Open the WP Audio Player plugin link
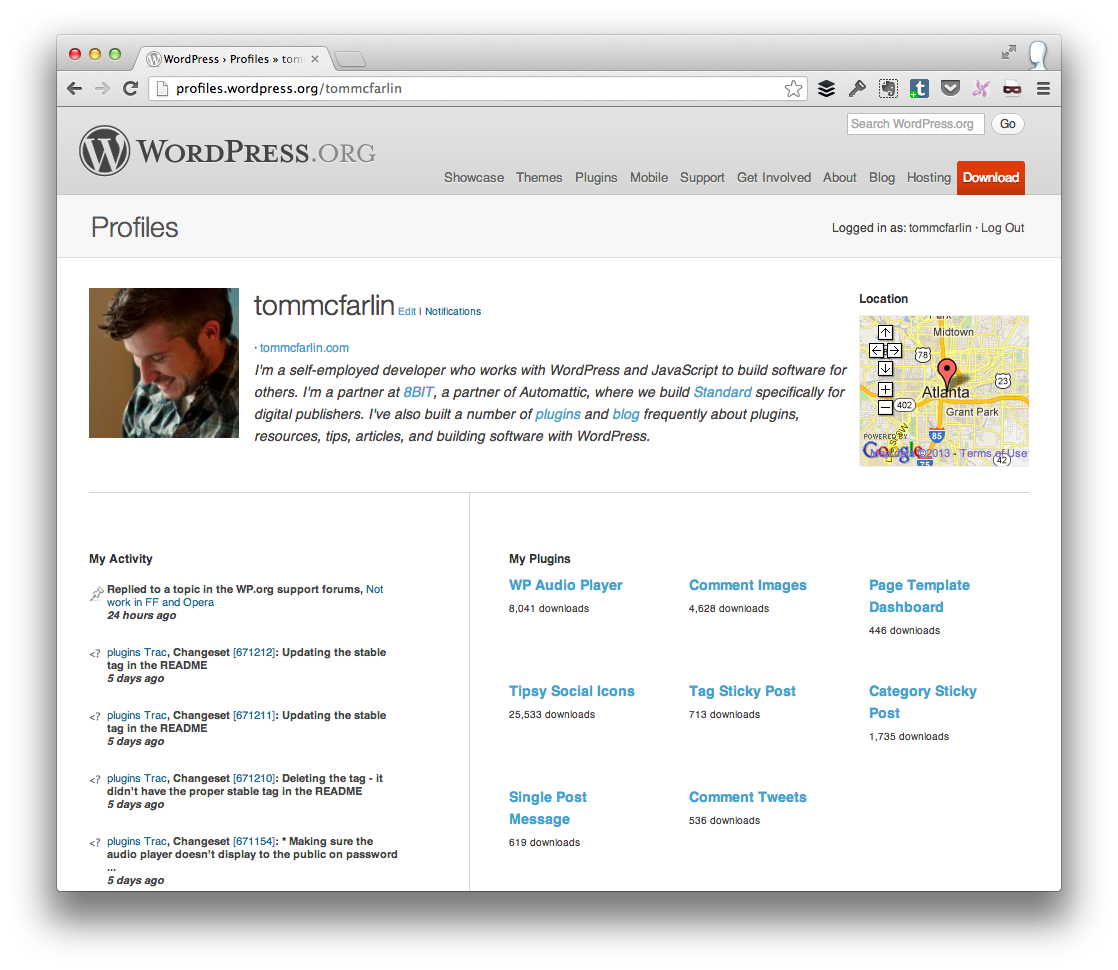Viewport: 1118px width, 970px height. (x=565, y=585)
